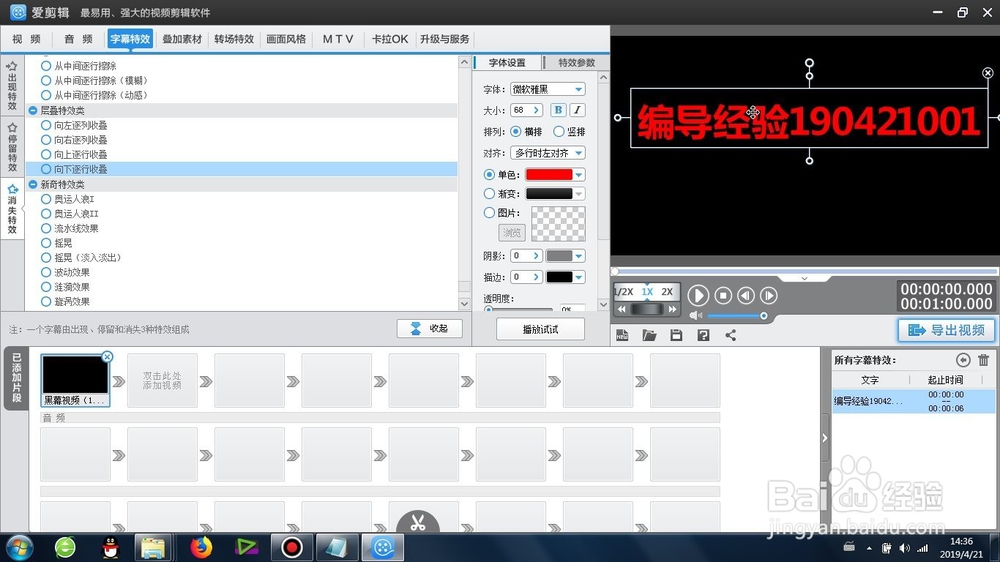Toggle italic text formatting
The height and width of the screenshot is (562, 1000).
[577, 110]
